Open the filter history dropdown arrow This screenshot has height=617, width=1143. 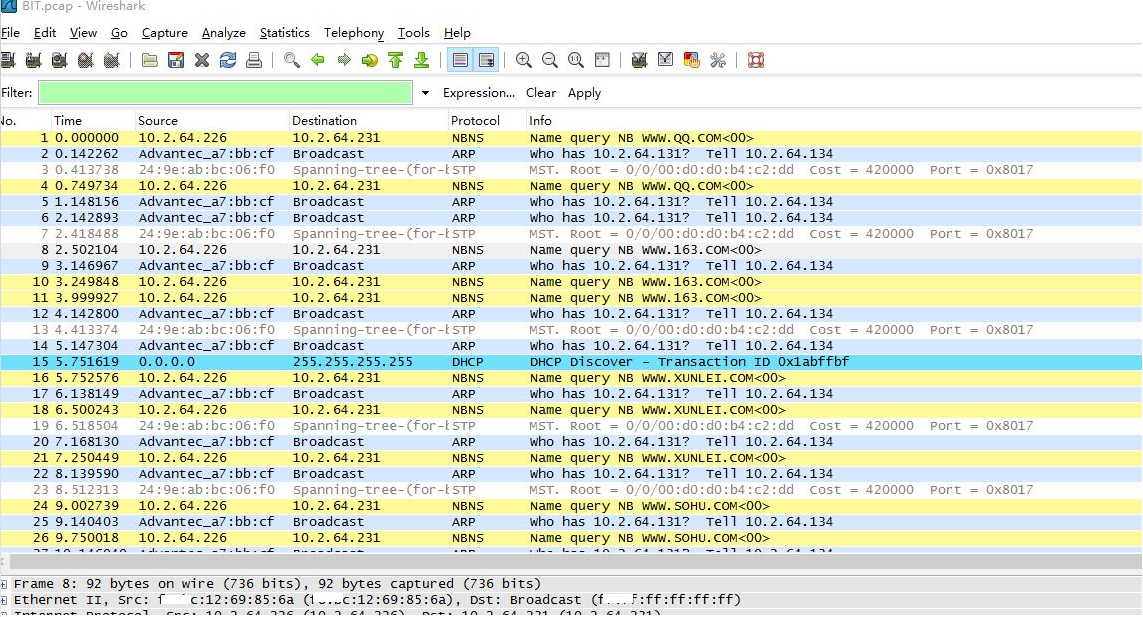425,93
